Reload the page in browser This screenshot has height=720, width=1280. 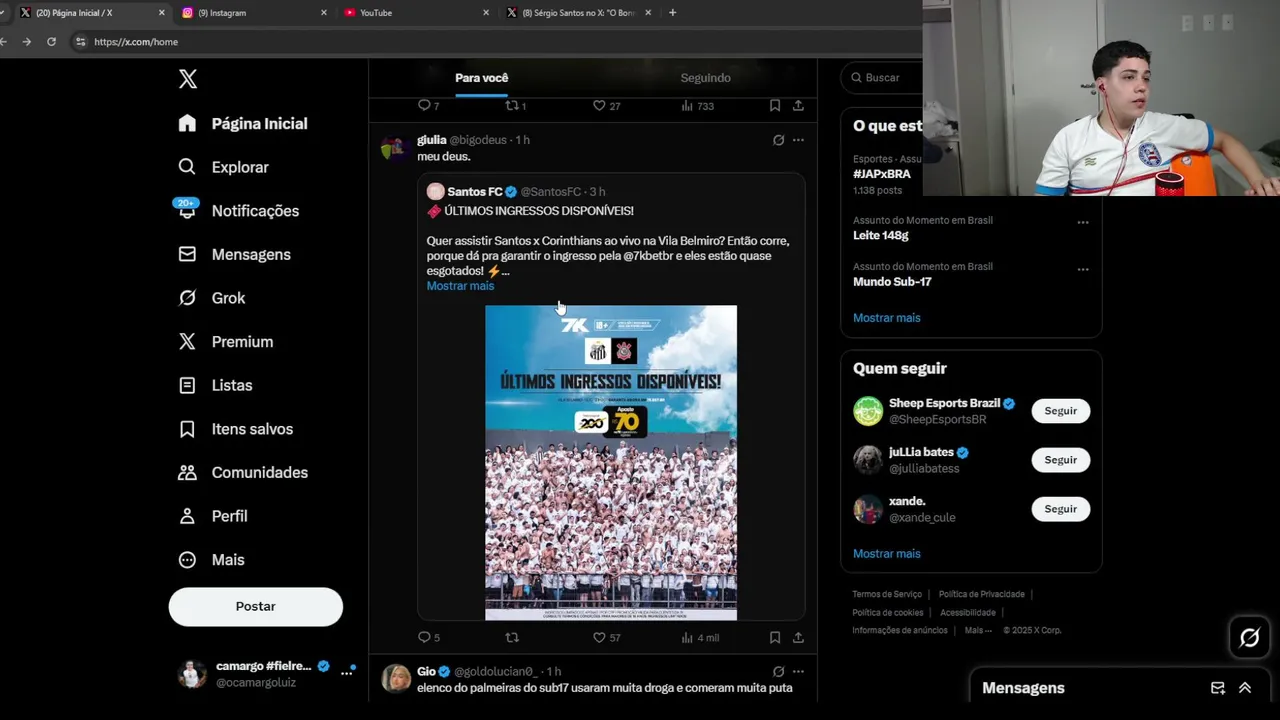(51, 42)
